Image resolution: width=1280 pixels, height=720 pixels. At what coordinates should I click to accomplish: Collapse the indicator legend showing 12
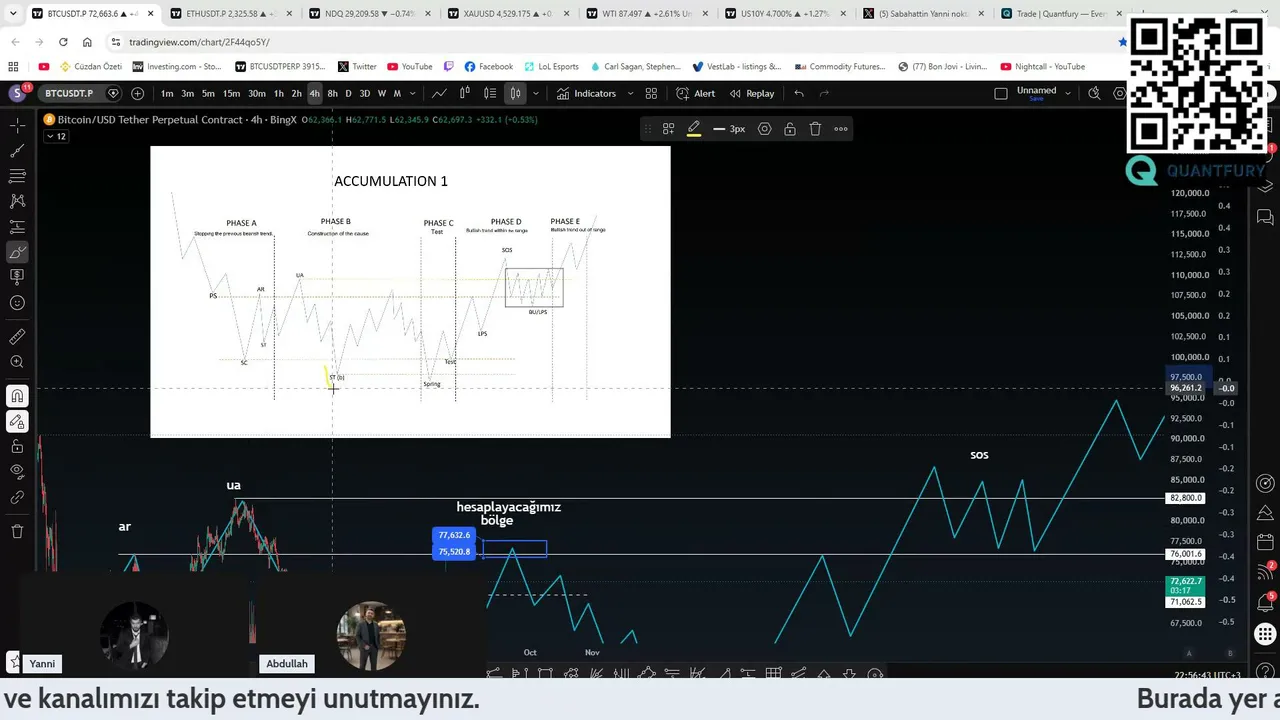(x=55, y=137)
